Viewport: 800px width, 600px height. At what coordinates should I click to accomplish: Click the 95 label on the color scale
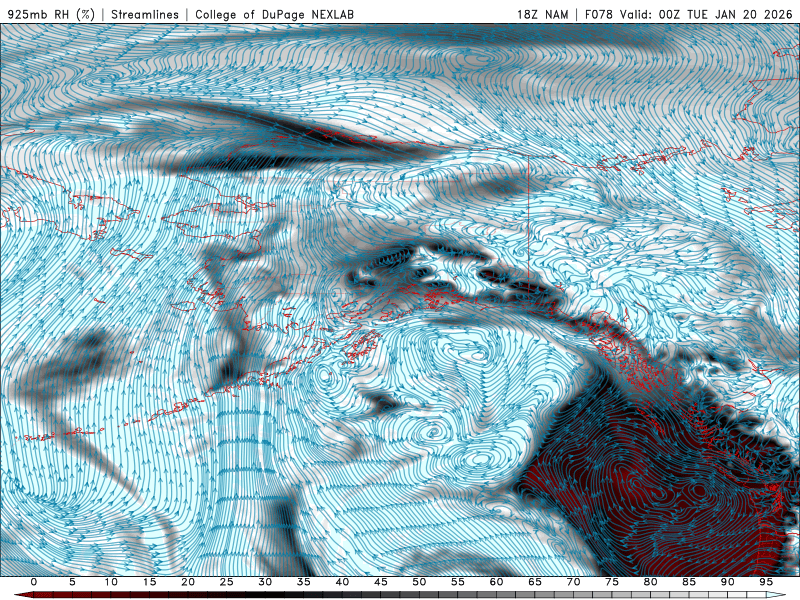[766, 582]
